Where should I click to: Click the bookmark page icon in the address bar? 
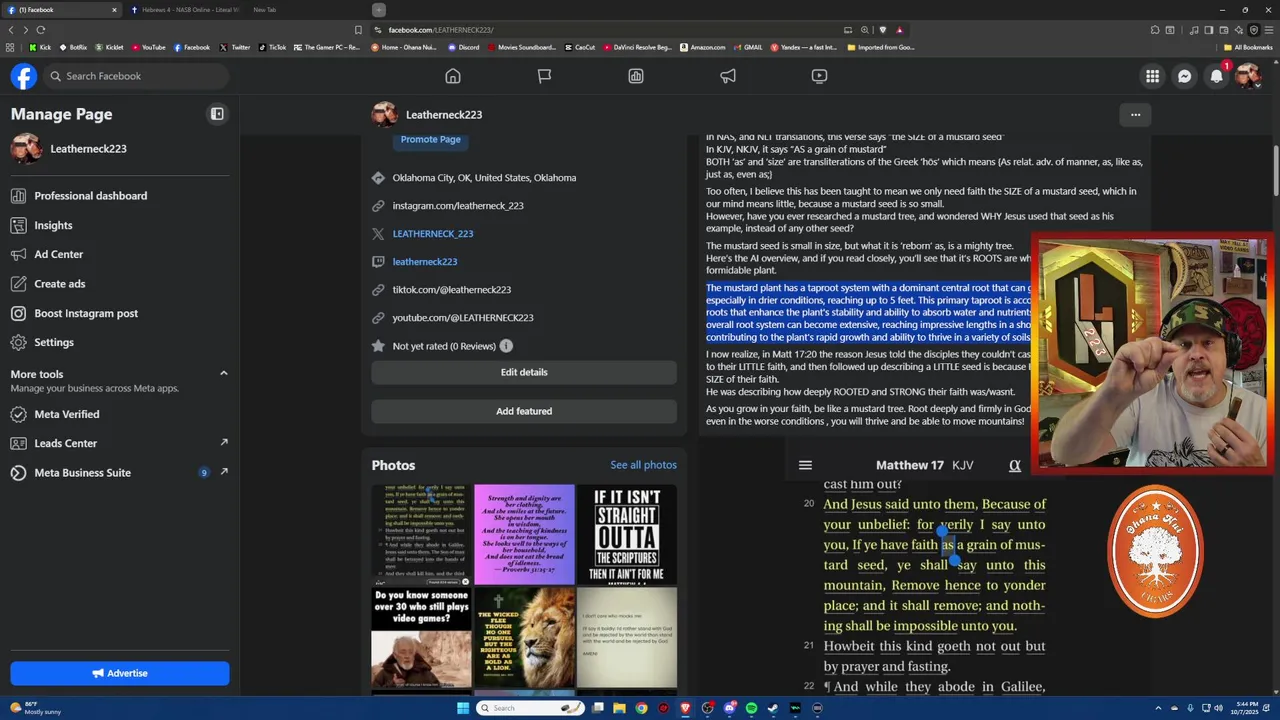[358, 30]
